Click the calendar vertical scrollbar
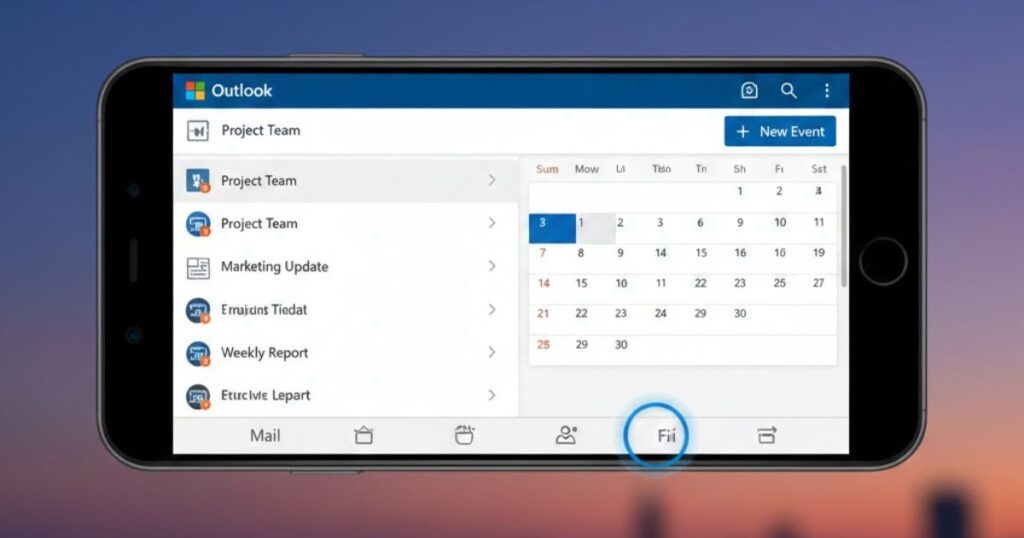The width and height of the screenshot is (1024, 538). (844, 226)
